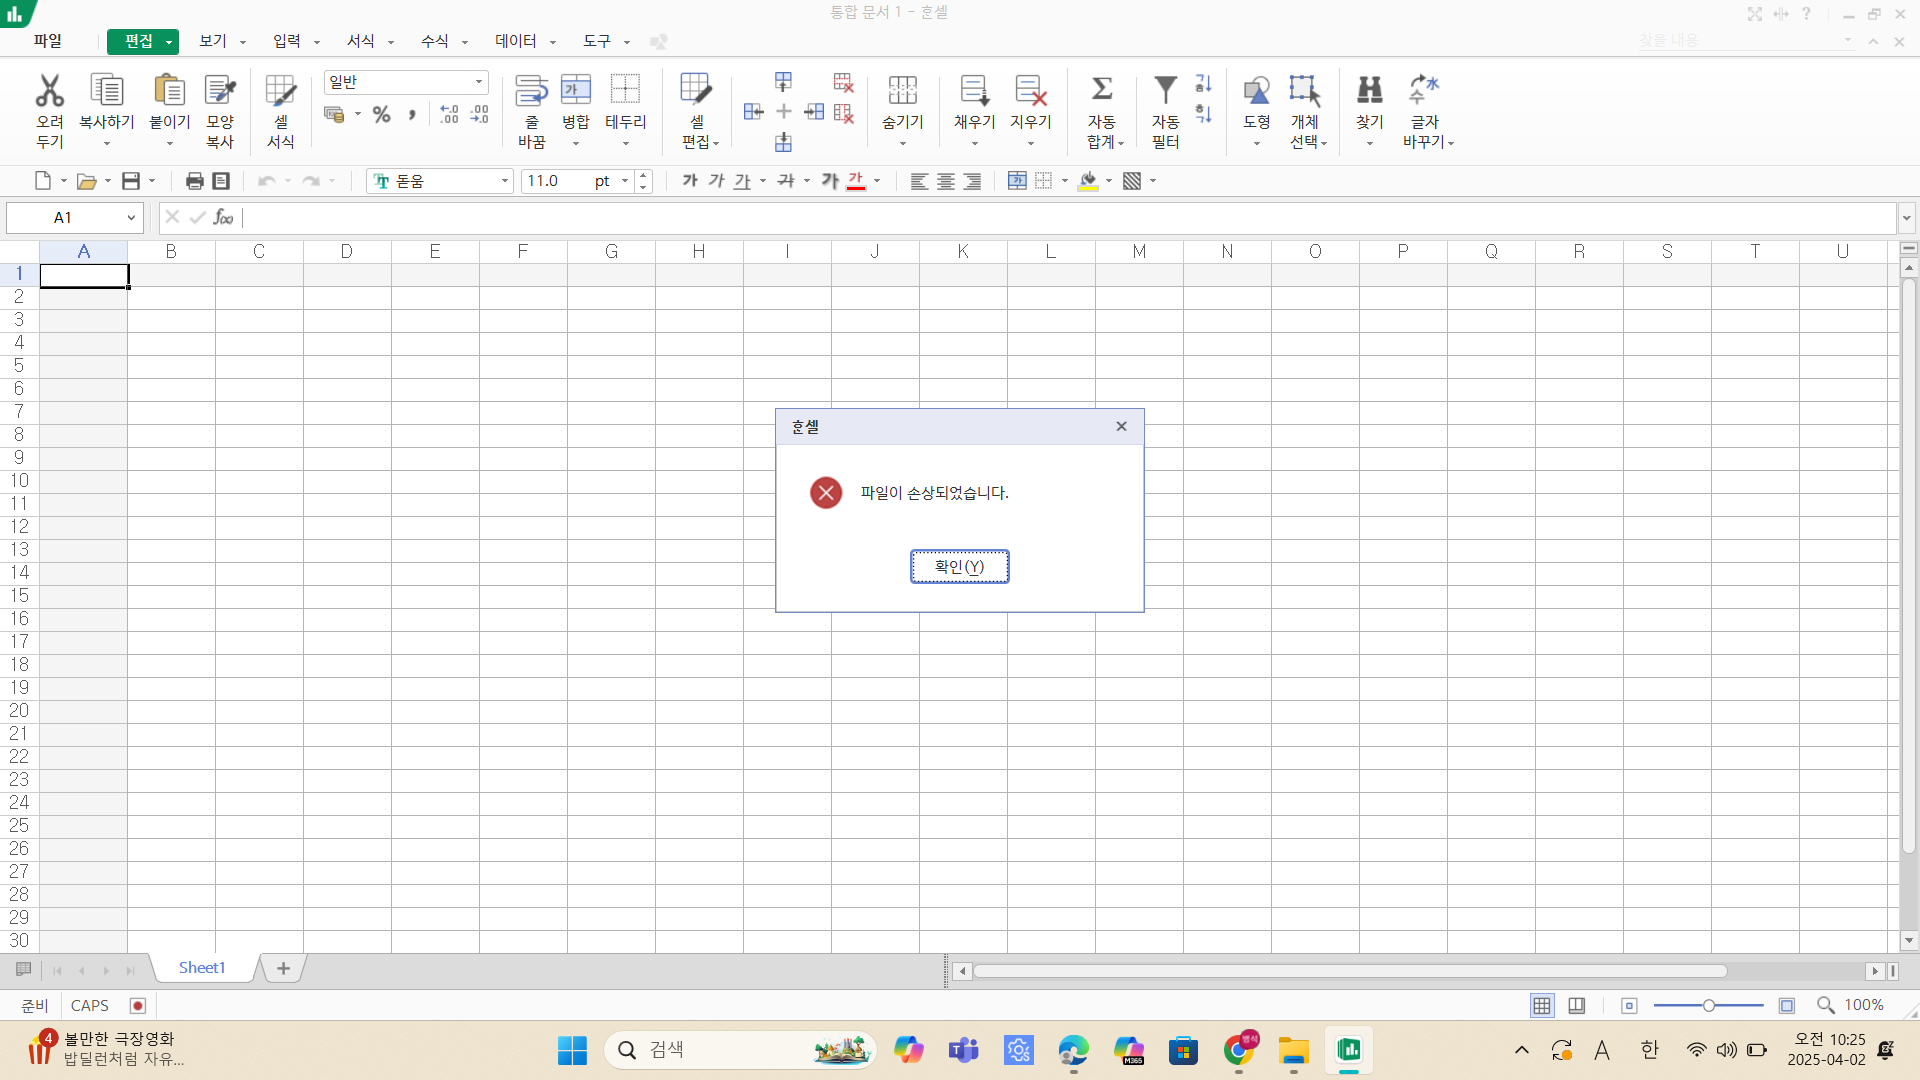Click the save diskette icon

tap(131, 181)
